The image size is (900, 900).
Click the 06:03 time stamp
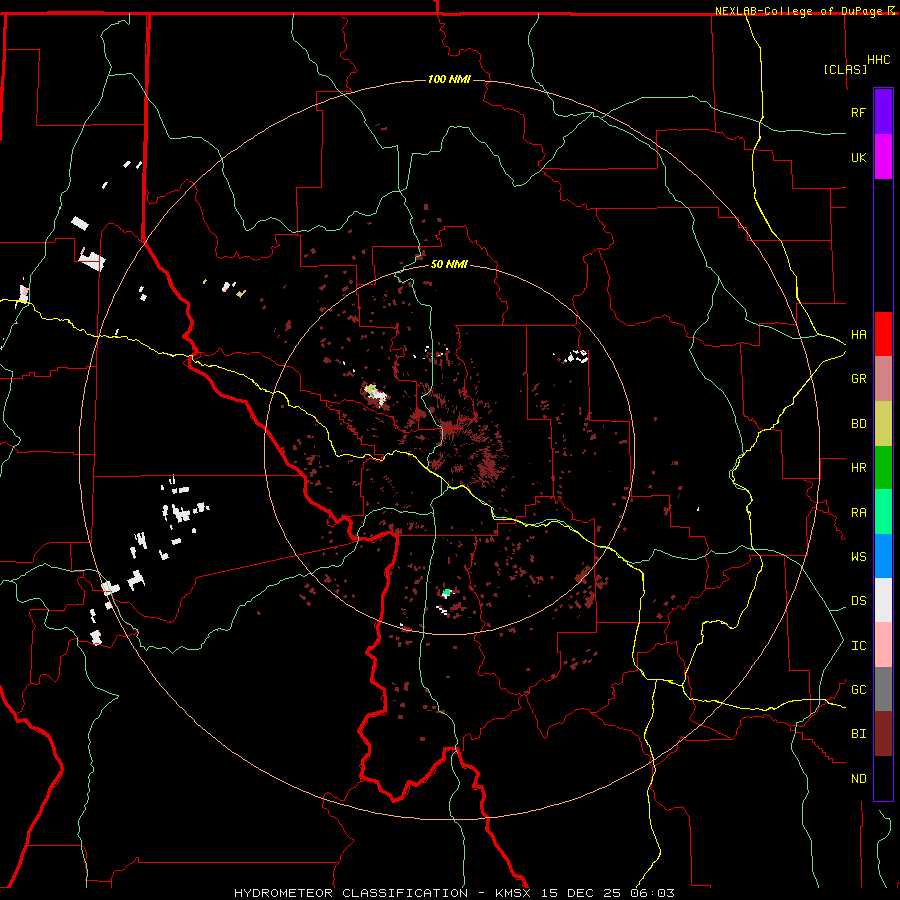pyautogui.click(x=652, y=893)
